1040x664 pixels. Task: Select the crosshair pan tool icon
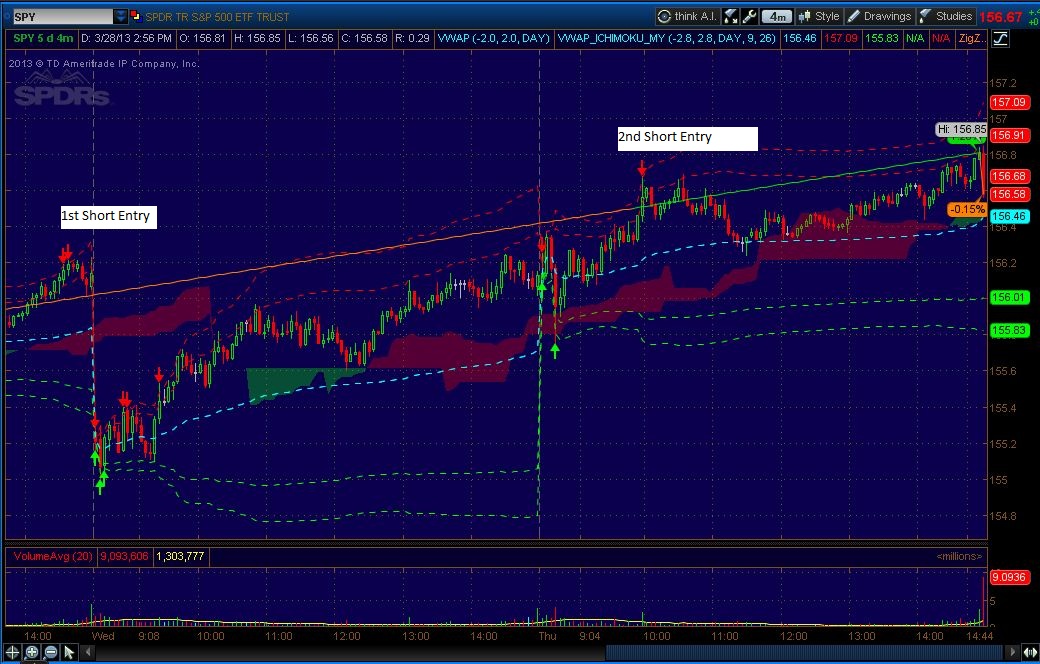(x=13, y=652)
